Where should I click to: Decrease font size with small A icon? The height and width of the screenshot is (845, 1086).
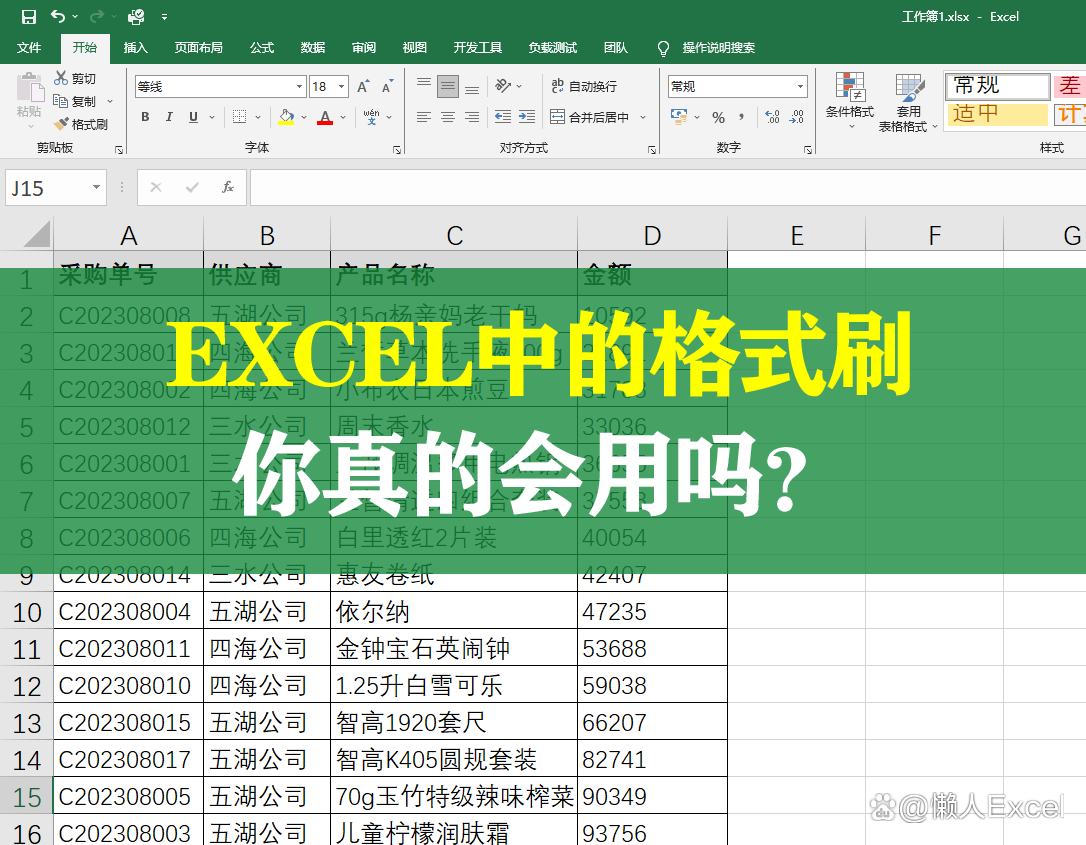[x=387, y=87]
